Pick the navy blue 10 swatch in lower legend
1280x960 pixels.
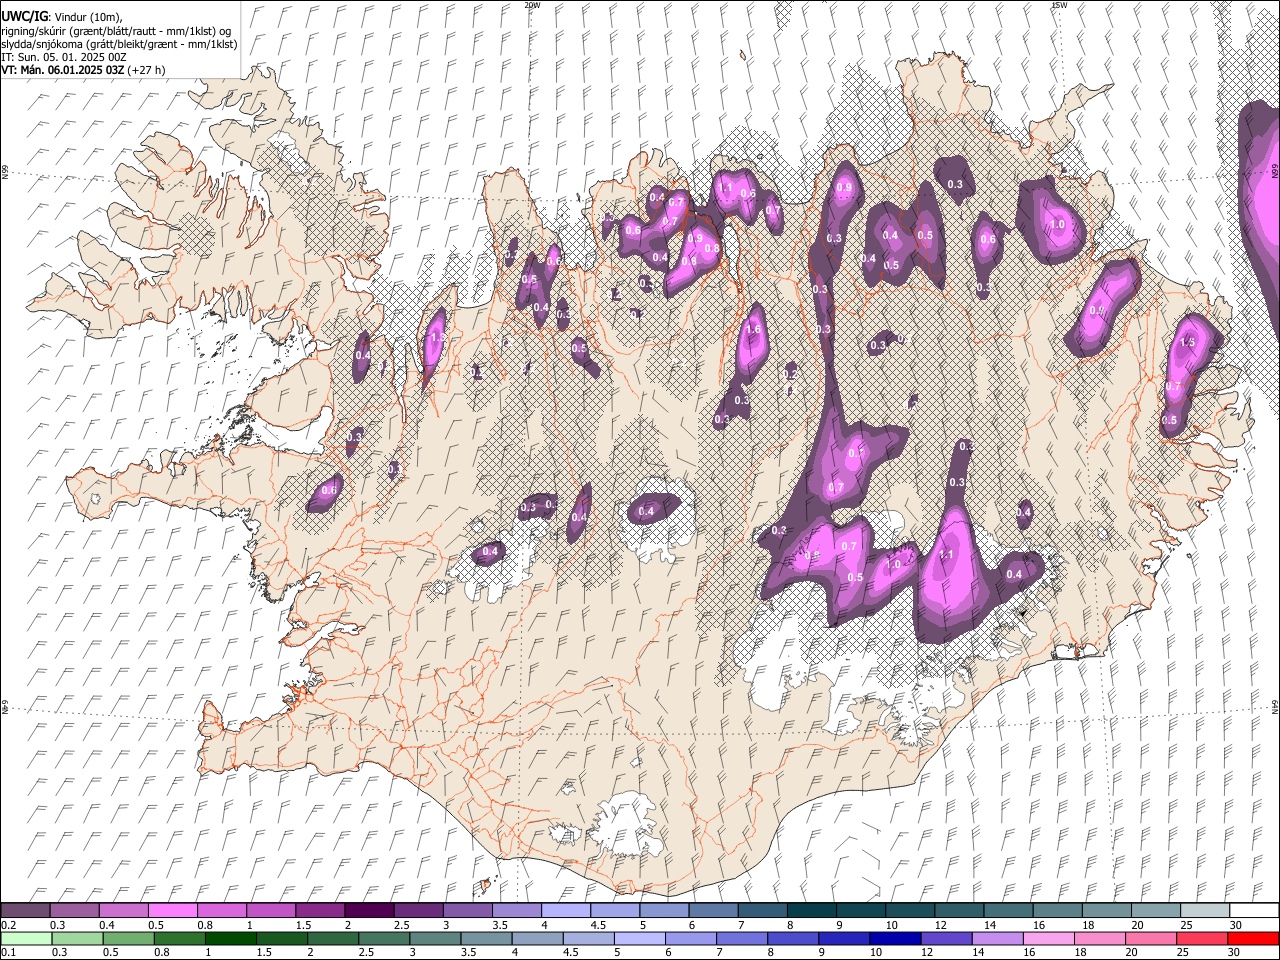[896, 938]
